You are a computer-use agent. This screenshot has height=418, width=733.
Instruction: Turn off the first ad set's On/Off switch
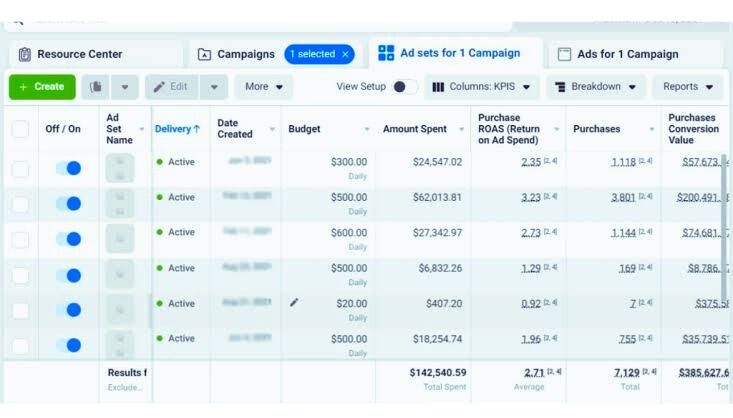[x=68, y=169]
